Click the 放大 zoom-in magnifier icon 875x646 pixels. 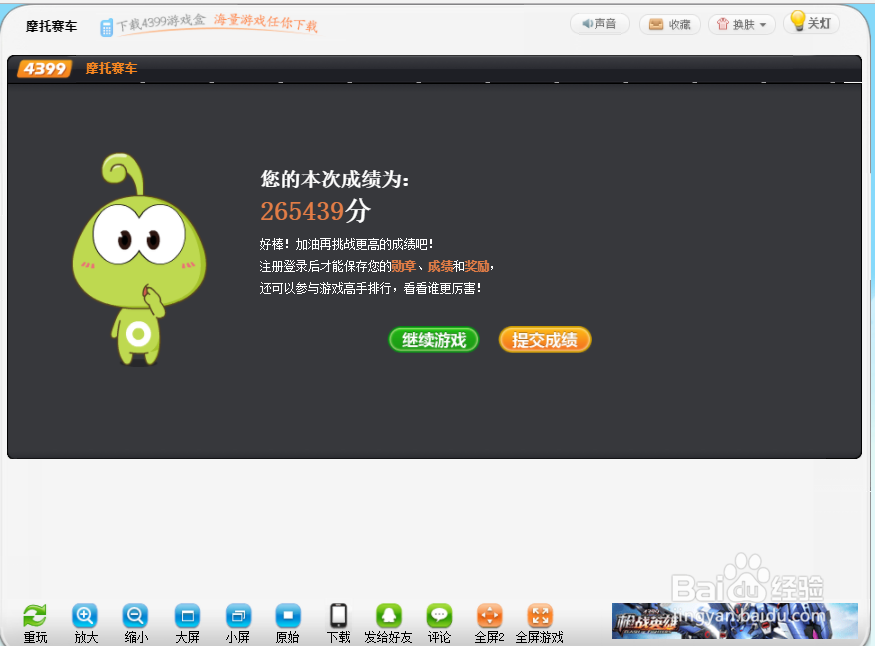pos(85,616)
